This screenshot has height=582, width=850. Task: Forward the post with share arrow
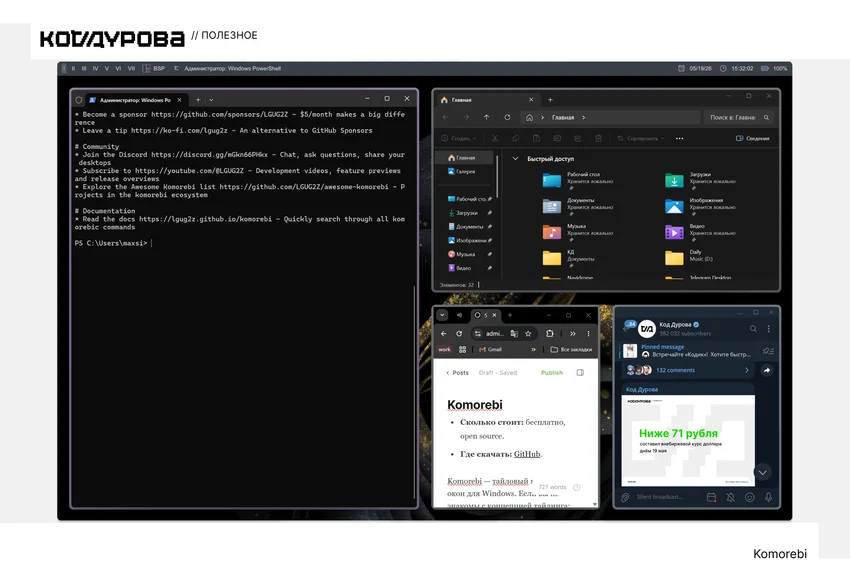coord(767,370)
